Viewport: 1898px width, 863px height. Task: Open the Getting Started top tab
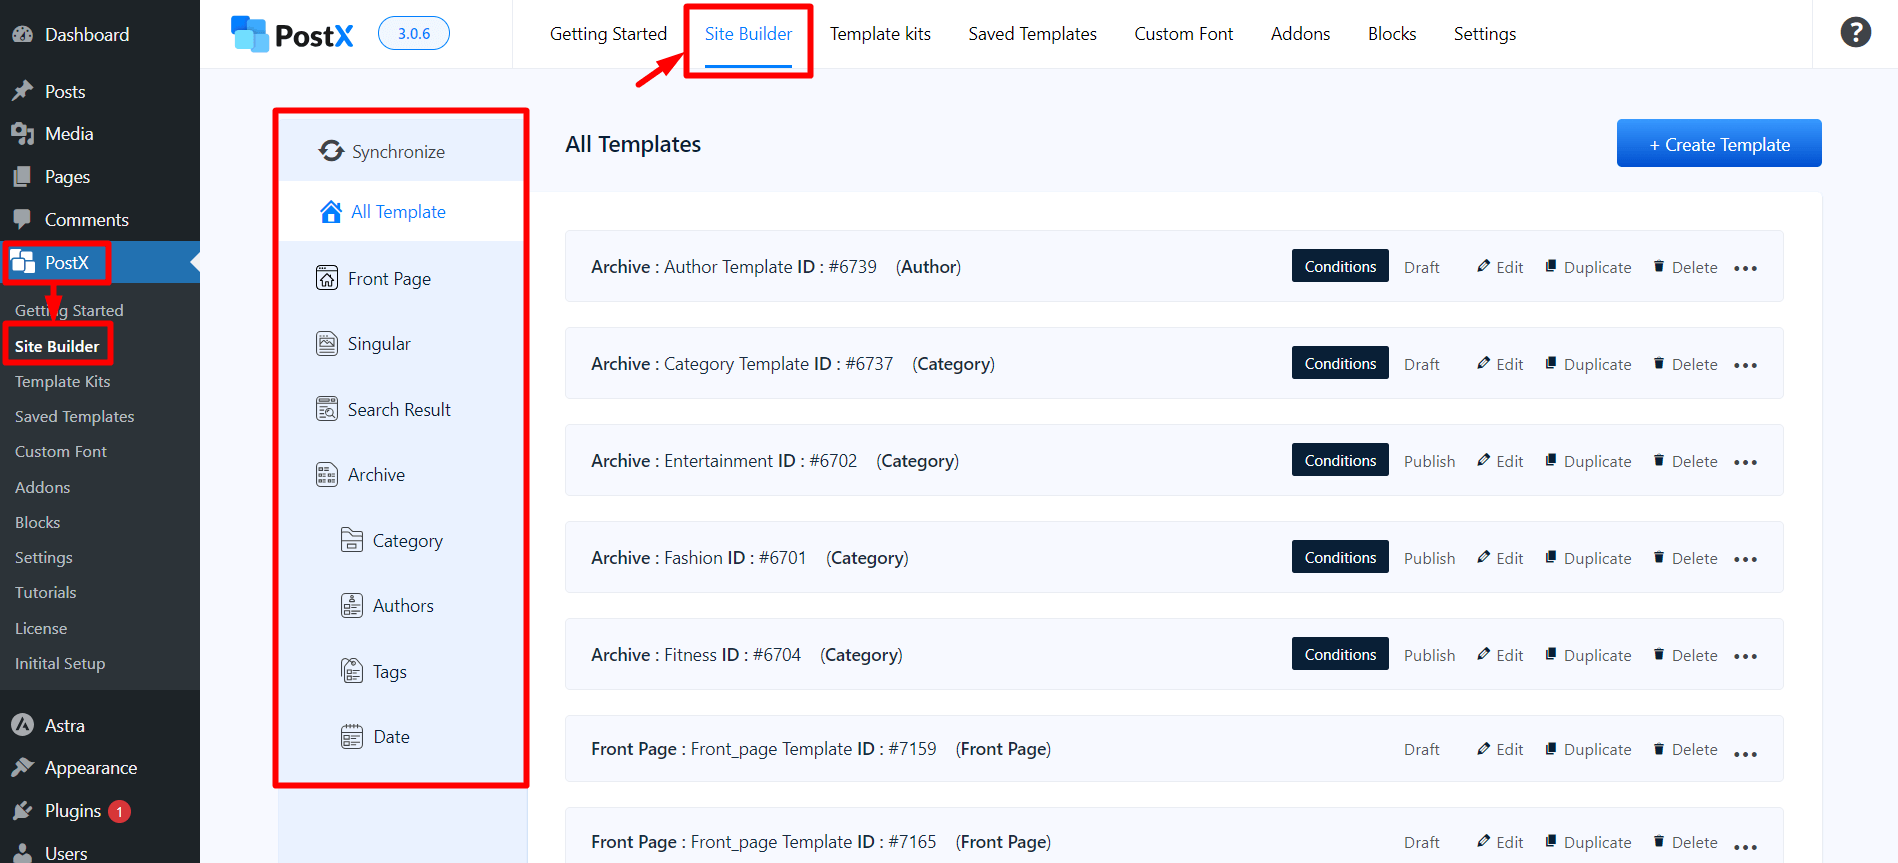(608, 34)
